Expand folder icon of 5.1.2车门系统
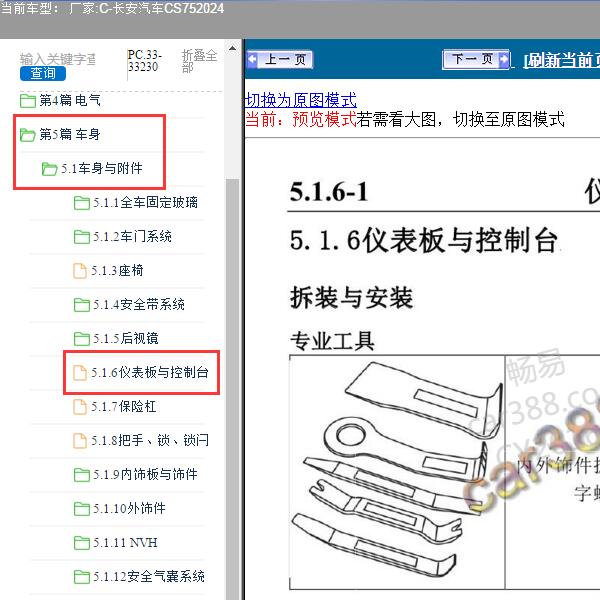Screen dimensions: 600x600 tap(82, 237)
